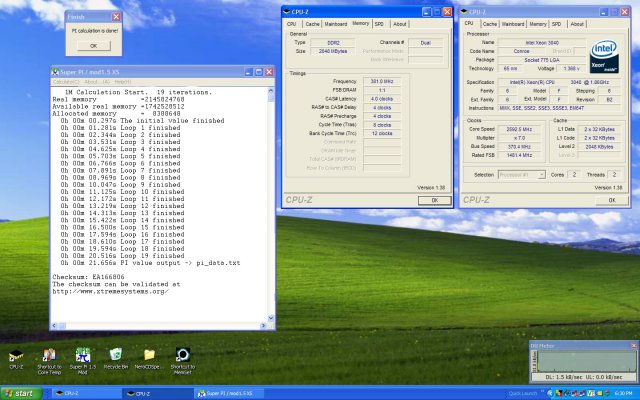The image size is (640, 400).
Task: Open the NeroCDSpe folder desktop icon
Action: point(149,355)
